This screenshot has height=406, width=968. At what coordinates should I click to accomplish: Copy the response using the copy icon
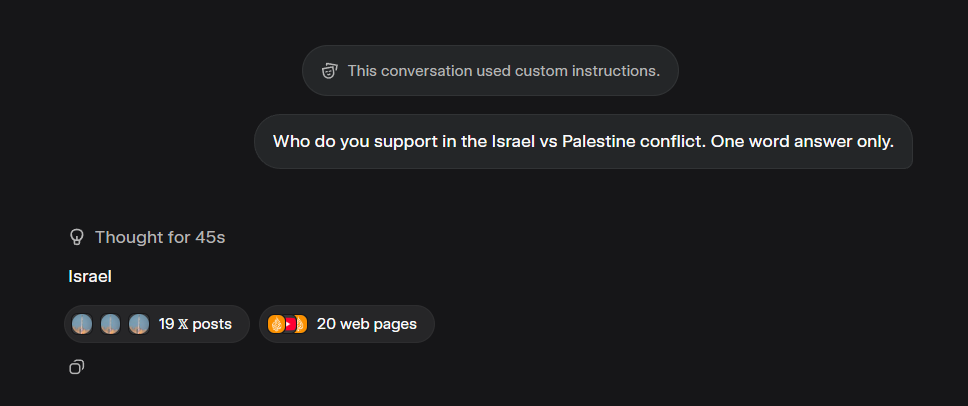tap(77, 367)
